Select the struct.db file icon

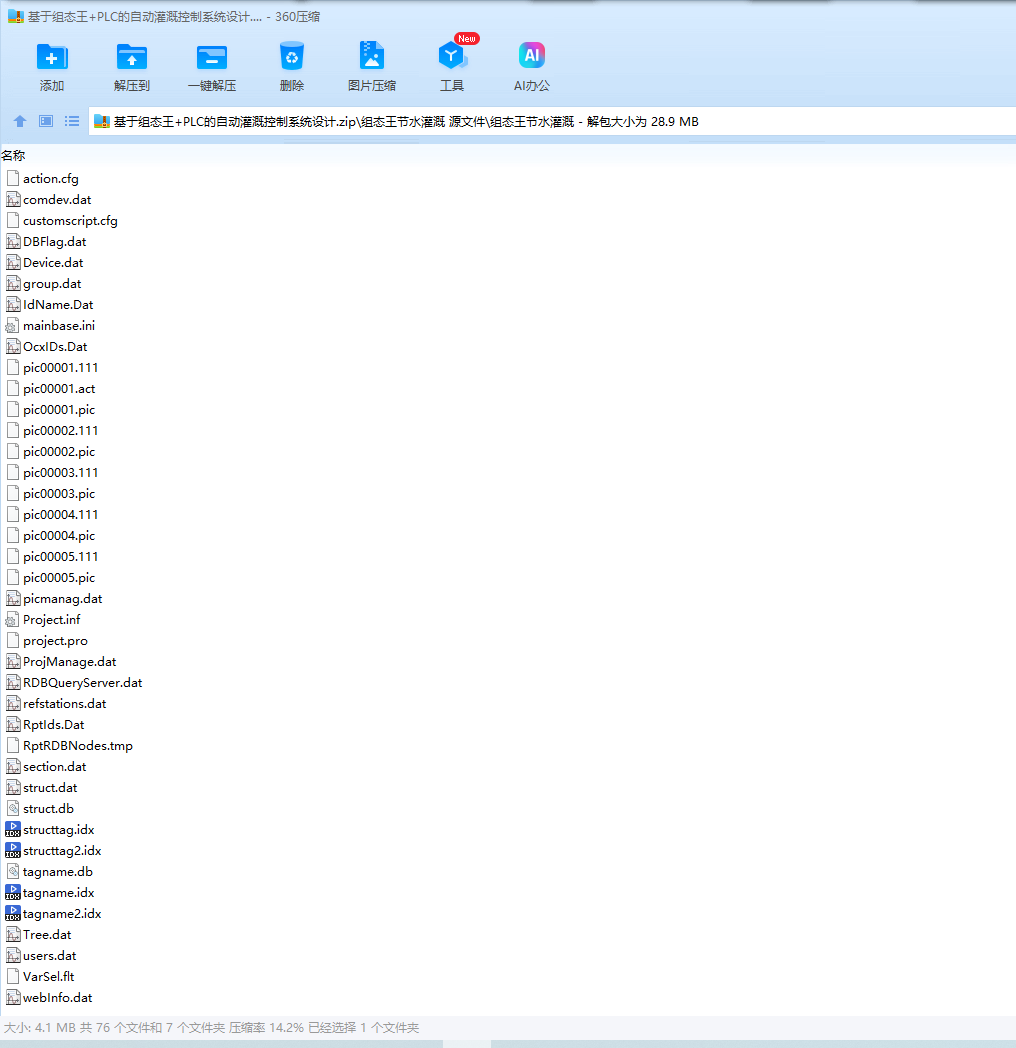click(x=13, y=809)
